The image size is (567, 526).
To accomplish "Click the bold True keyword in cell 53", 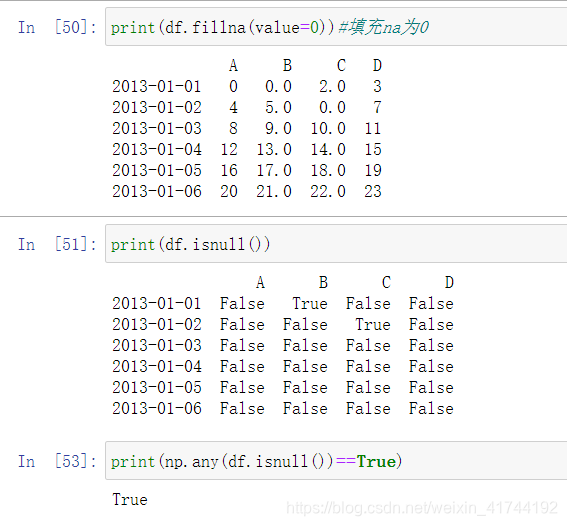I will (x=376, y=461).
